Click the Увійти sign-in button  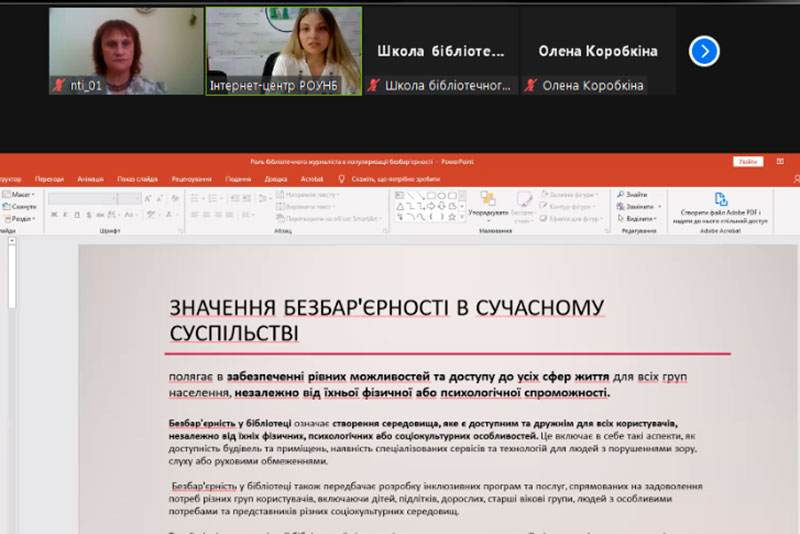click(746, 161)
